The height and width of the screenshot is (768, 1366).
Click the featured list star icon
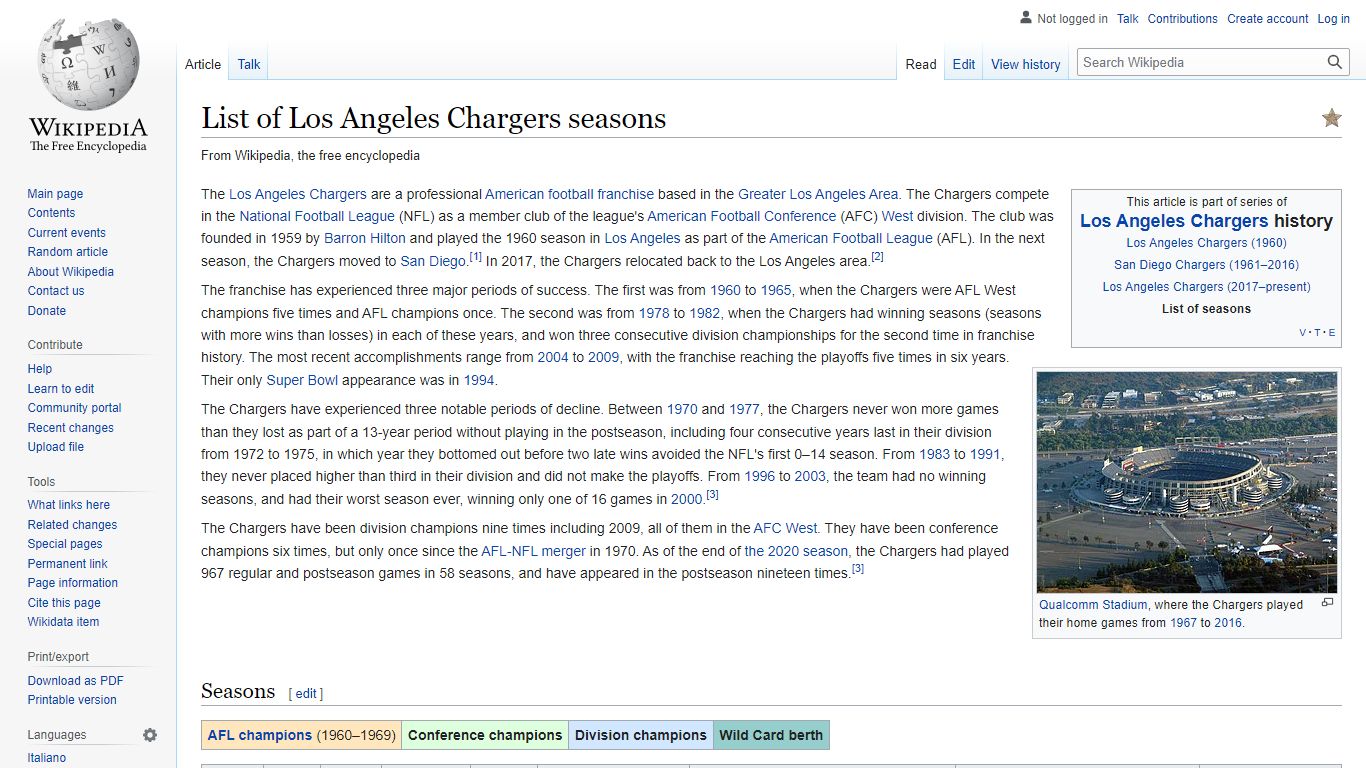[x=1331, y=118]
